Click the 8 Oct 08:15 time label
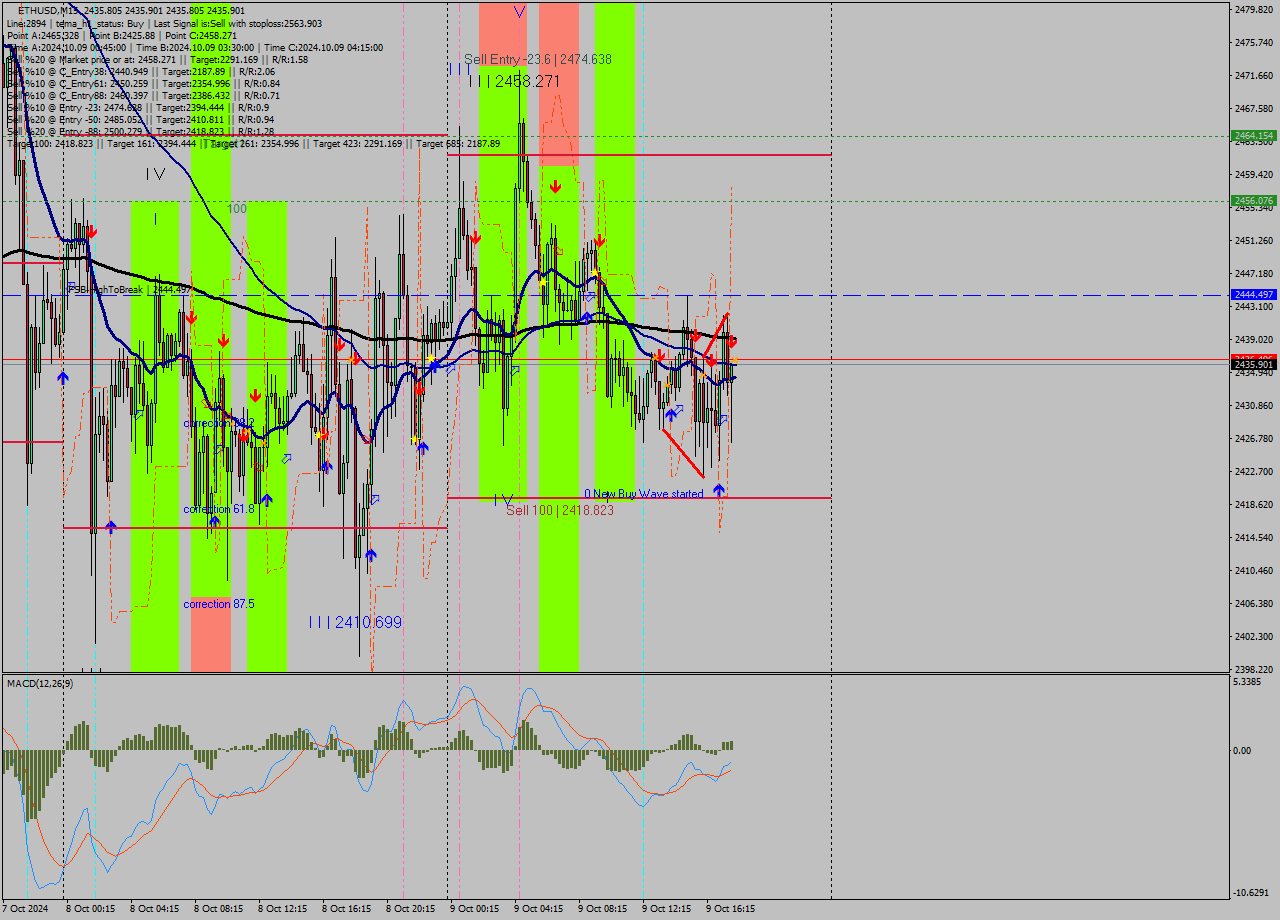The image size is (1280, 920). pos(219,909)
